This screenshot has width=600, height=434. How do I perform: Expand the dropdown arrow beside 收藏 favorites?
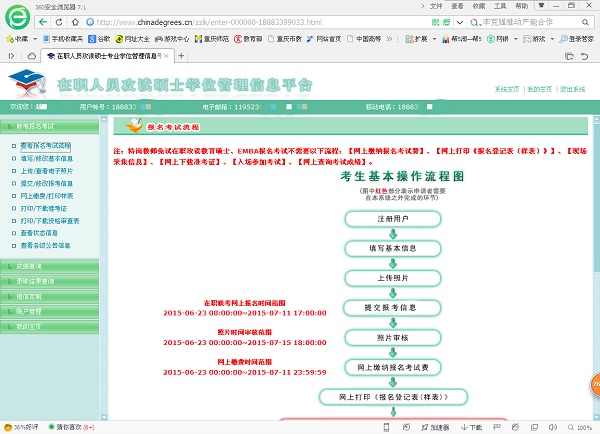[x=35, y=39]
